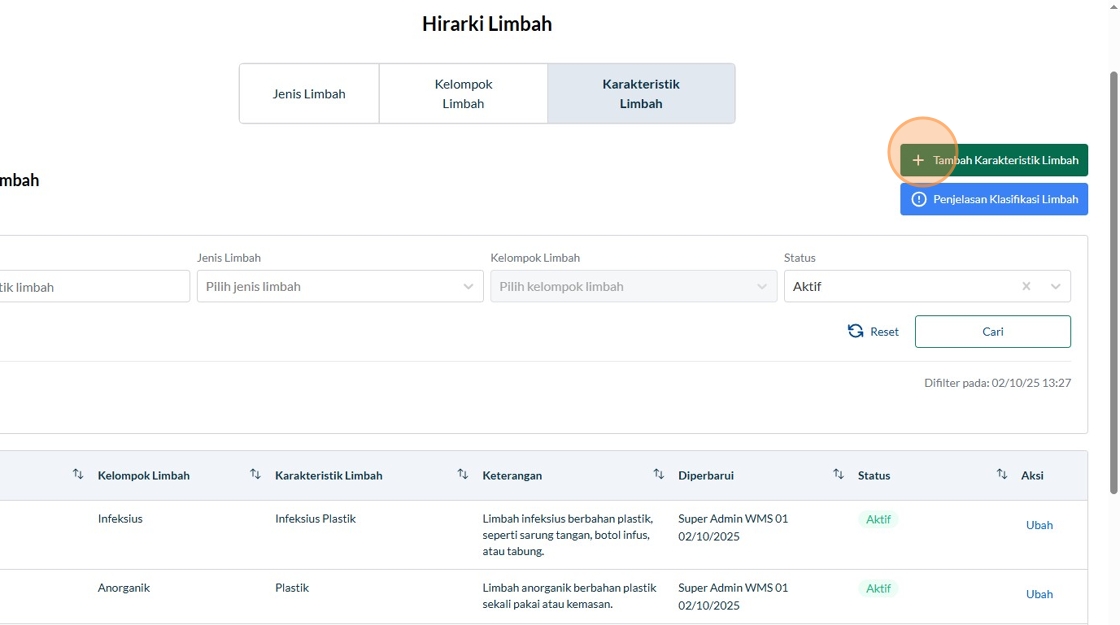Sort table by Karakteristik Limbah column icon
This screenshot has height=625, width=1120.
(x=462, y=474)
